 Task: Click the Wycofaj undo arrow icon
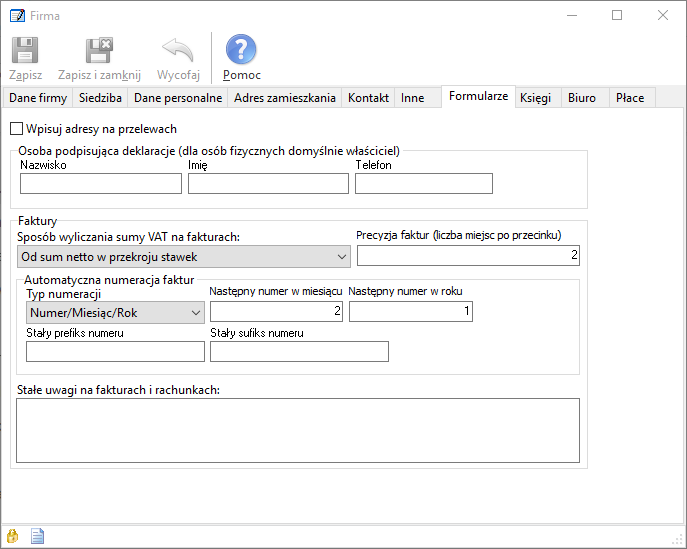178,51
